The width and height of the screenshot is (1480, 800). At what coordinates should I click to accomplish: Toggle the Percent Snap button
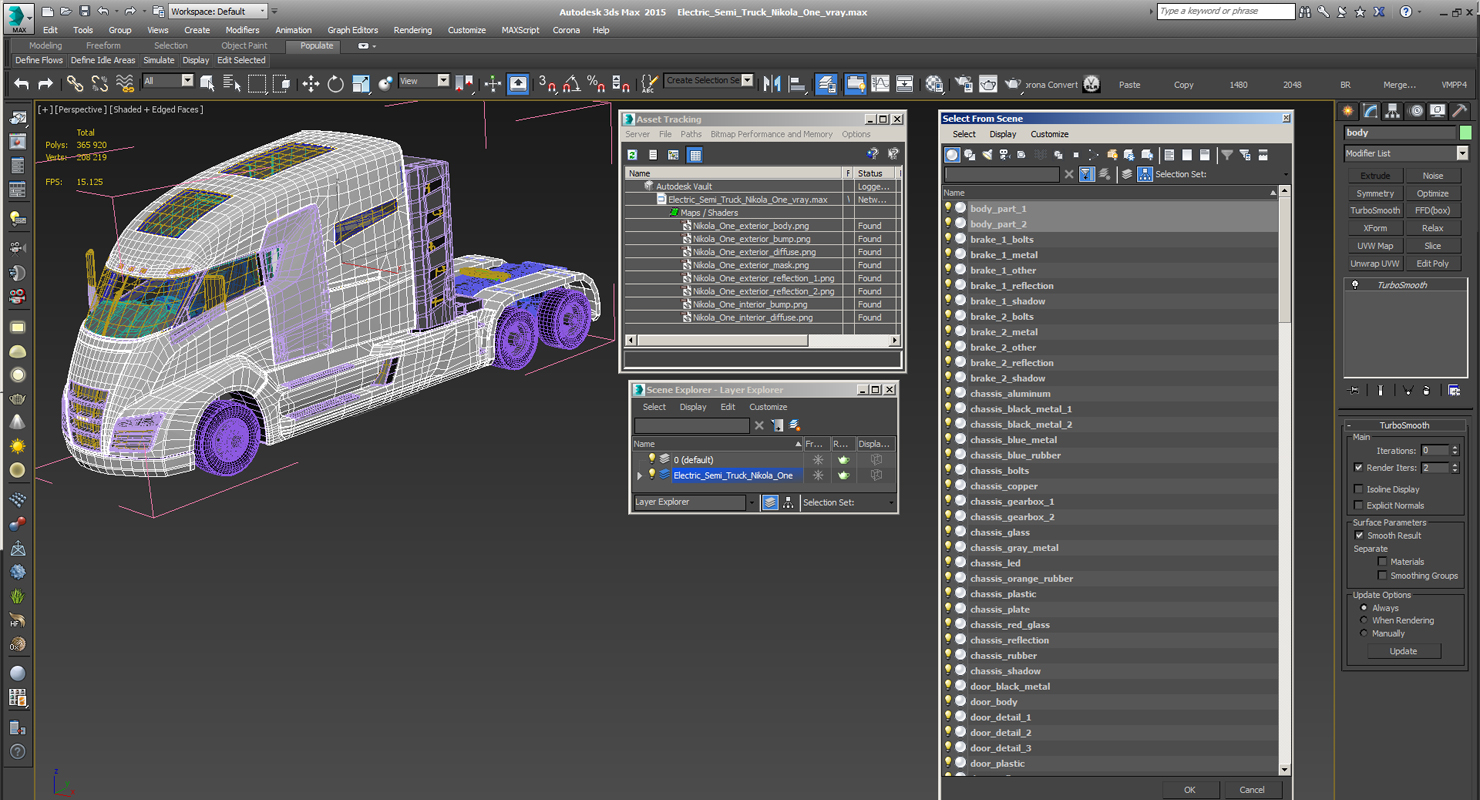click(596, 84)
